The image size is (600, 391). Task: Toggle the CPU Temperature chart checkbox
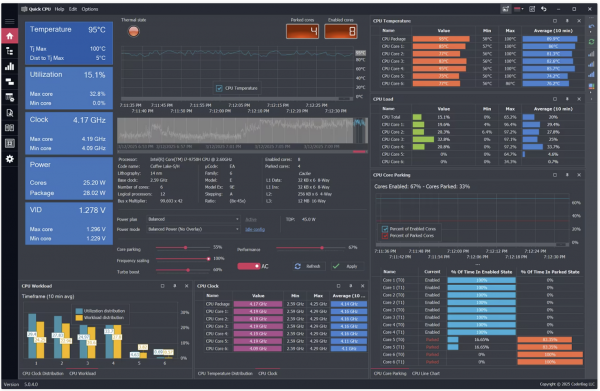(x=219, y=88)
